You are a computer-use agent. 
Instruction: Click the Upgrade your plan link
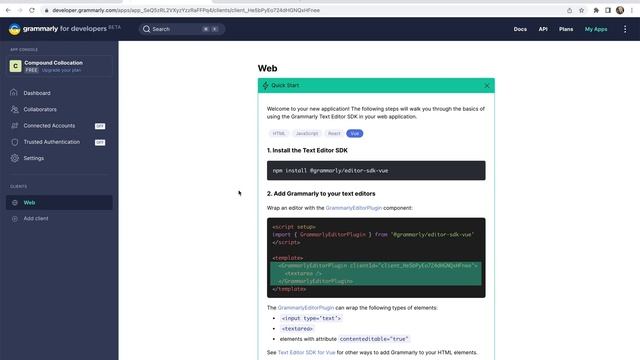point(61,70)
